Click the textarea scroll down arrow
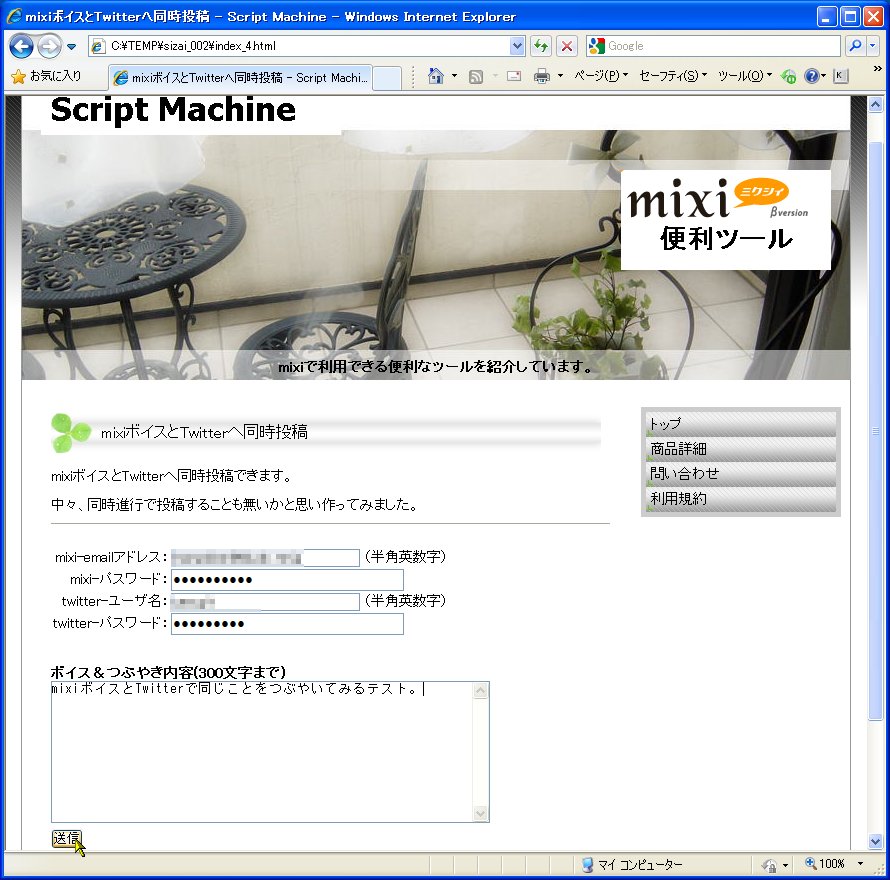The height and width of the screenshot is (880, 890). point(480,813)
